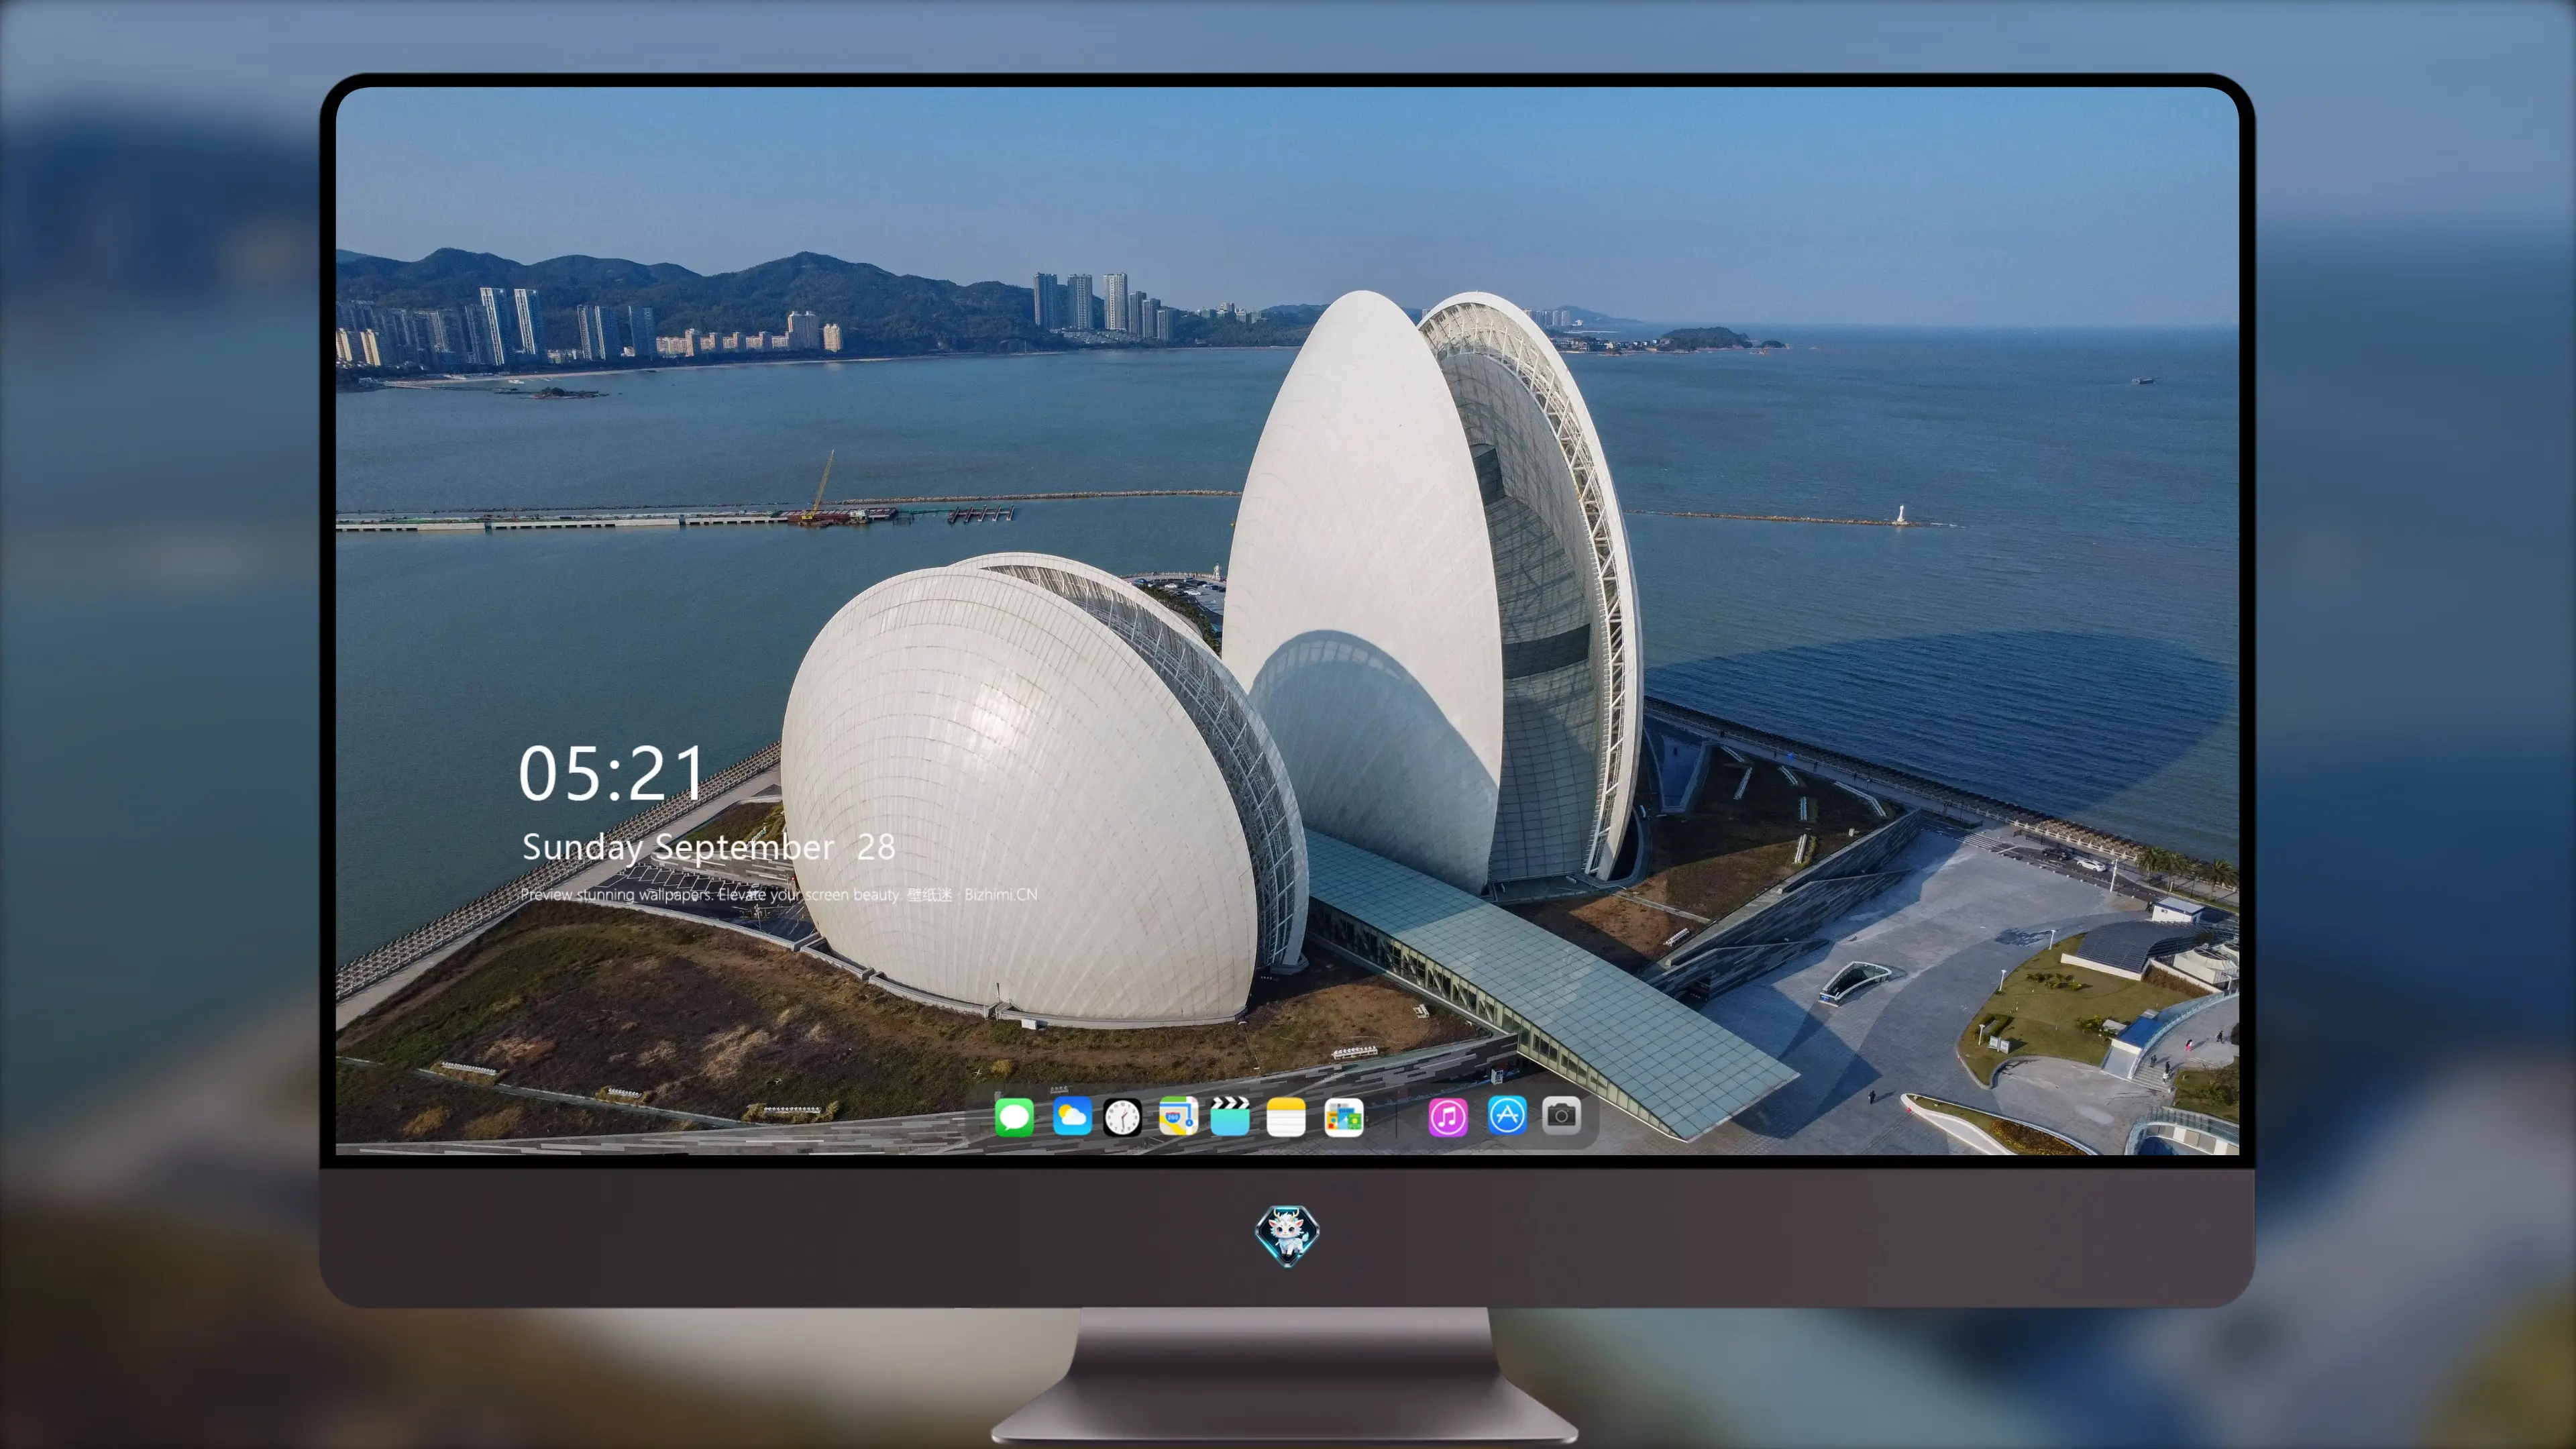Image resolution: width=2576 pixels, height=1449 pixels.
Task: Click the dragon mascot logo on monitor chin
Action: [1287, 1236]
